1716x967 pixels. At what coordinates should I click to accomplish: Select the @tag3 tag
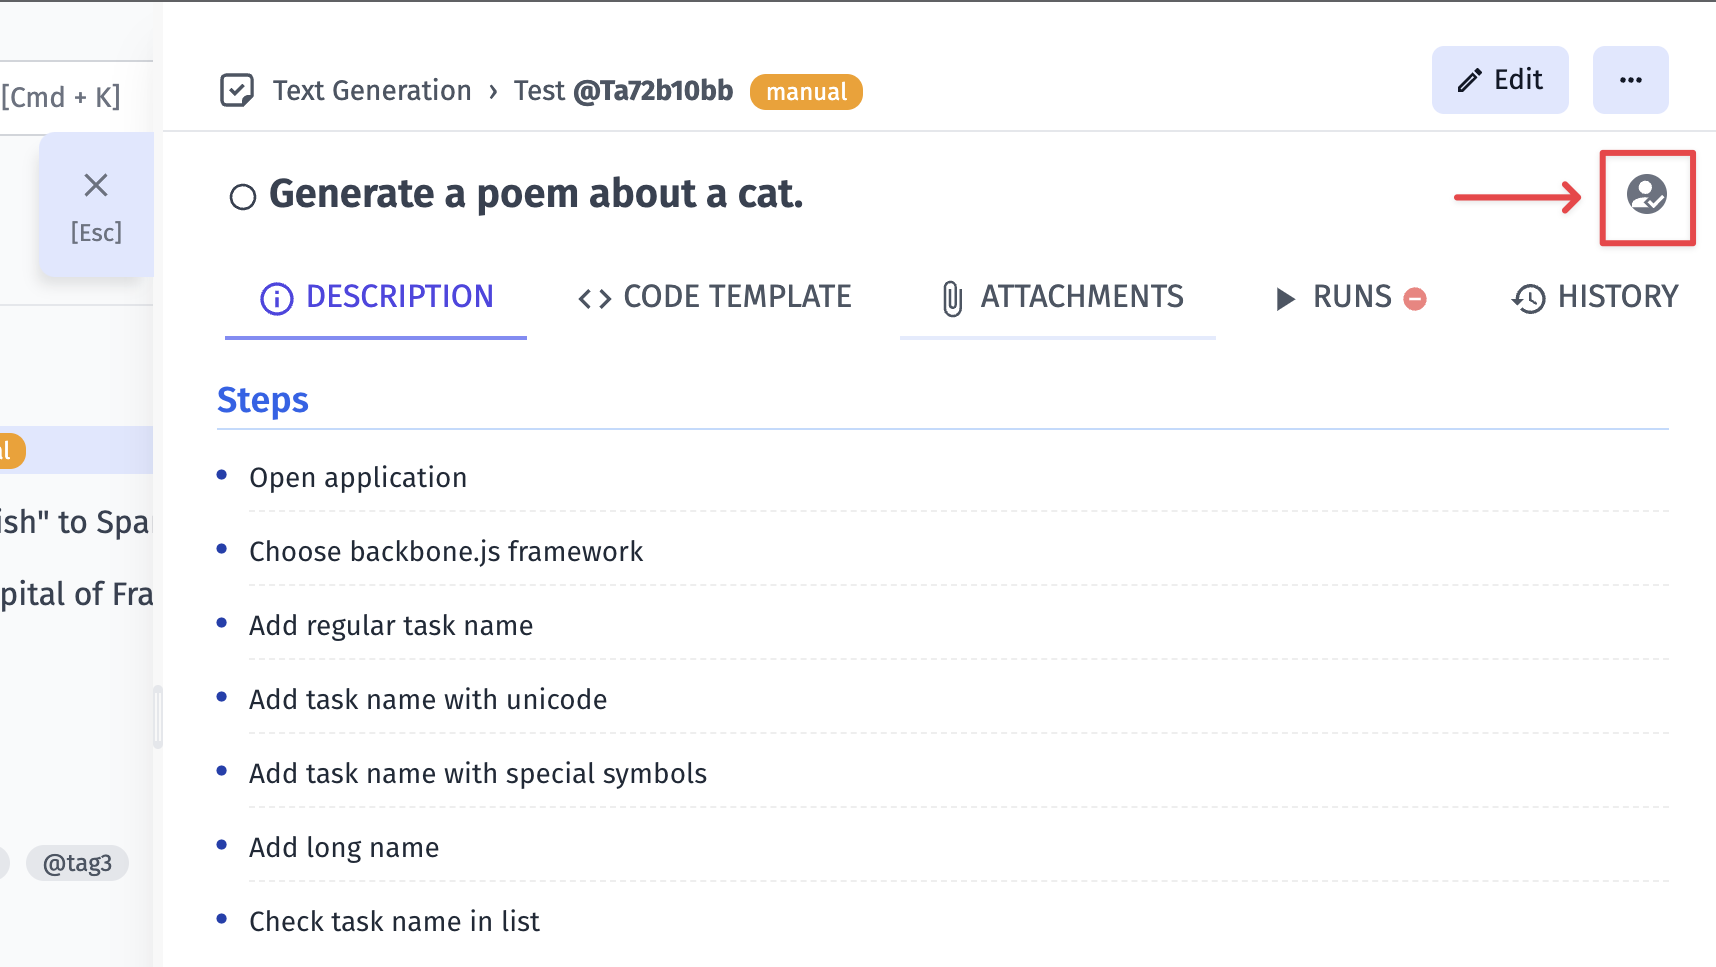click(77, 863)
